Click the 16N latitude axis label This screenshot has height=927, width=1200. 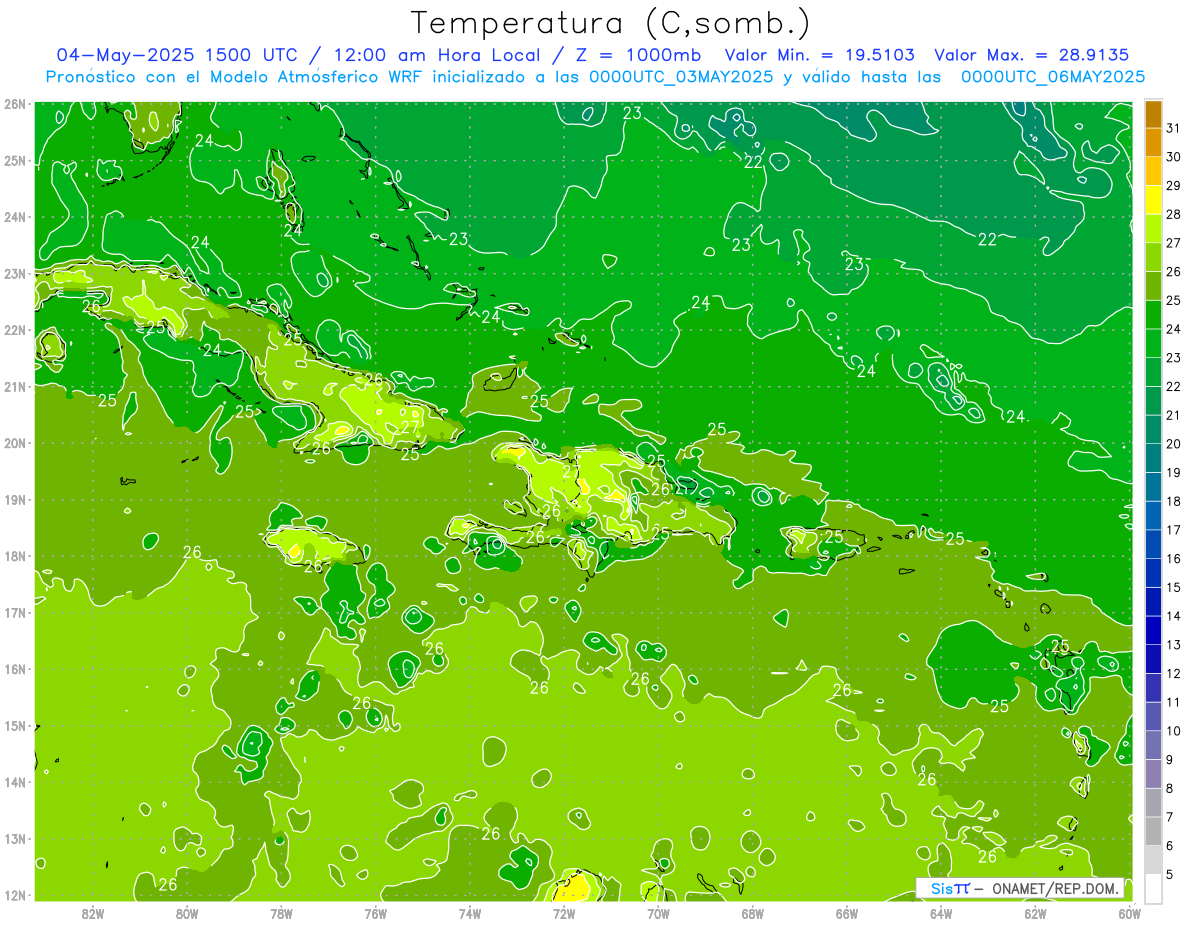tap(15, 669)
